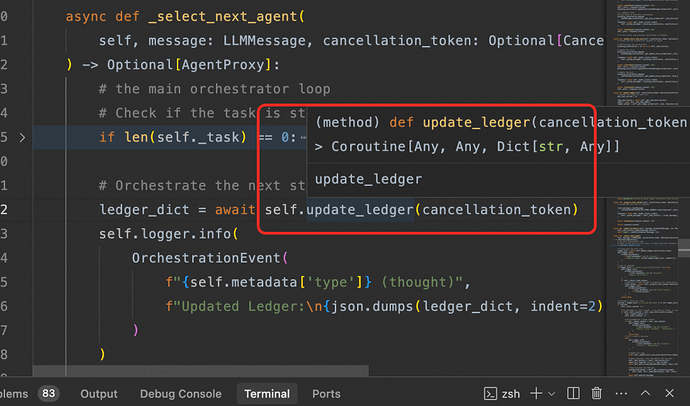
Task: Open the Problems tab with 83 issues
Action: [x=14, y=394]
